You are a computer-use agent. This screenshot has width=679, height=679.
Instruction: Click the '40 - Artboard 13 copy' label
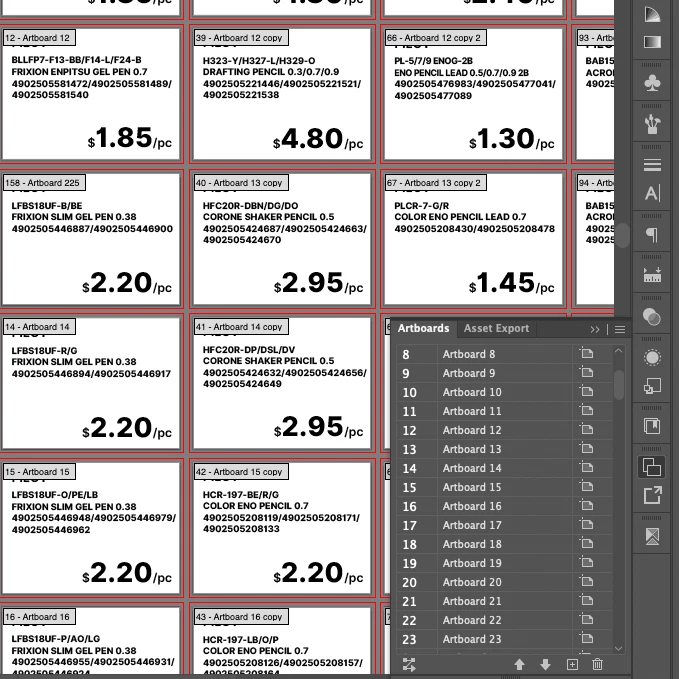[x=240, y=183]
